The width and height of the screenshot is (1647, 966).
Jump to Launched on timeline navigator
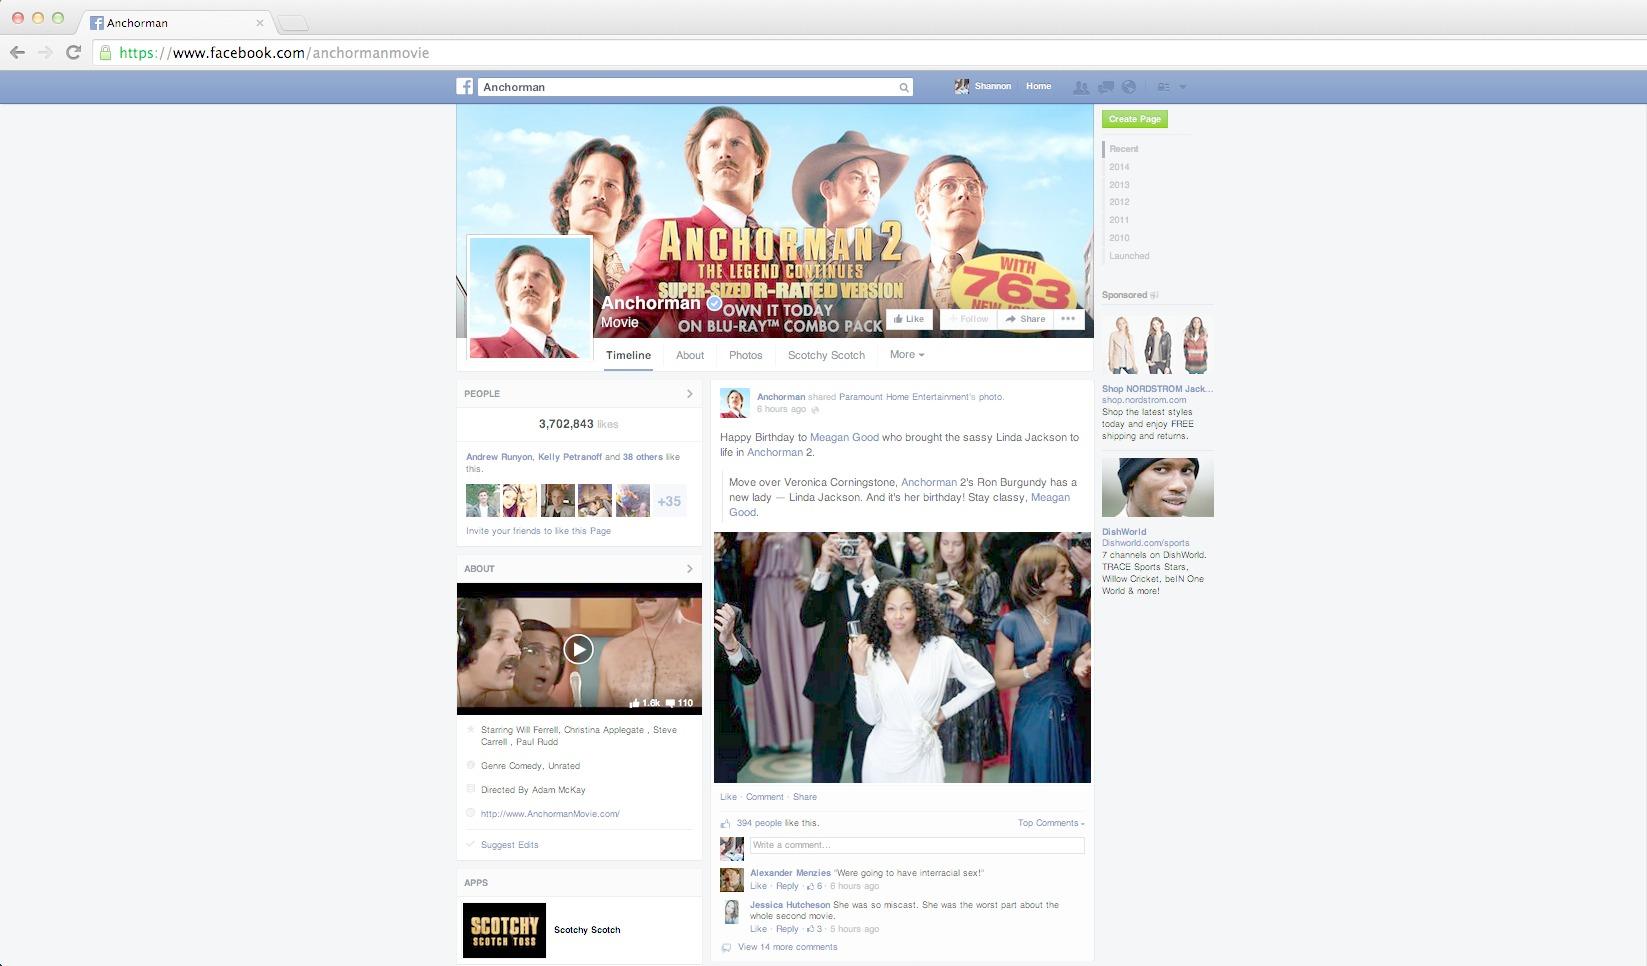1129,256
